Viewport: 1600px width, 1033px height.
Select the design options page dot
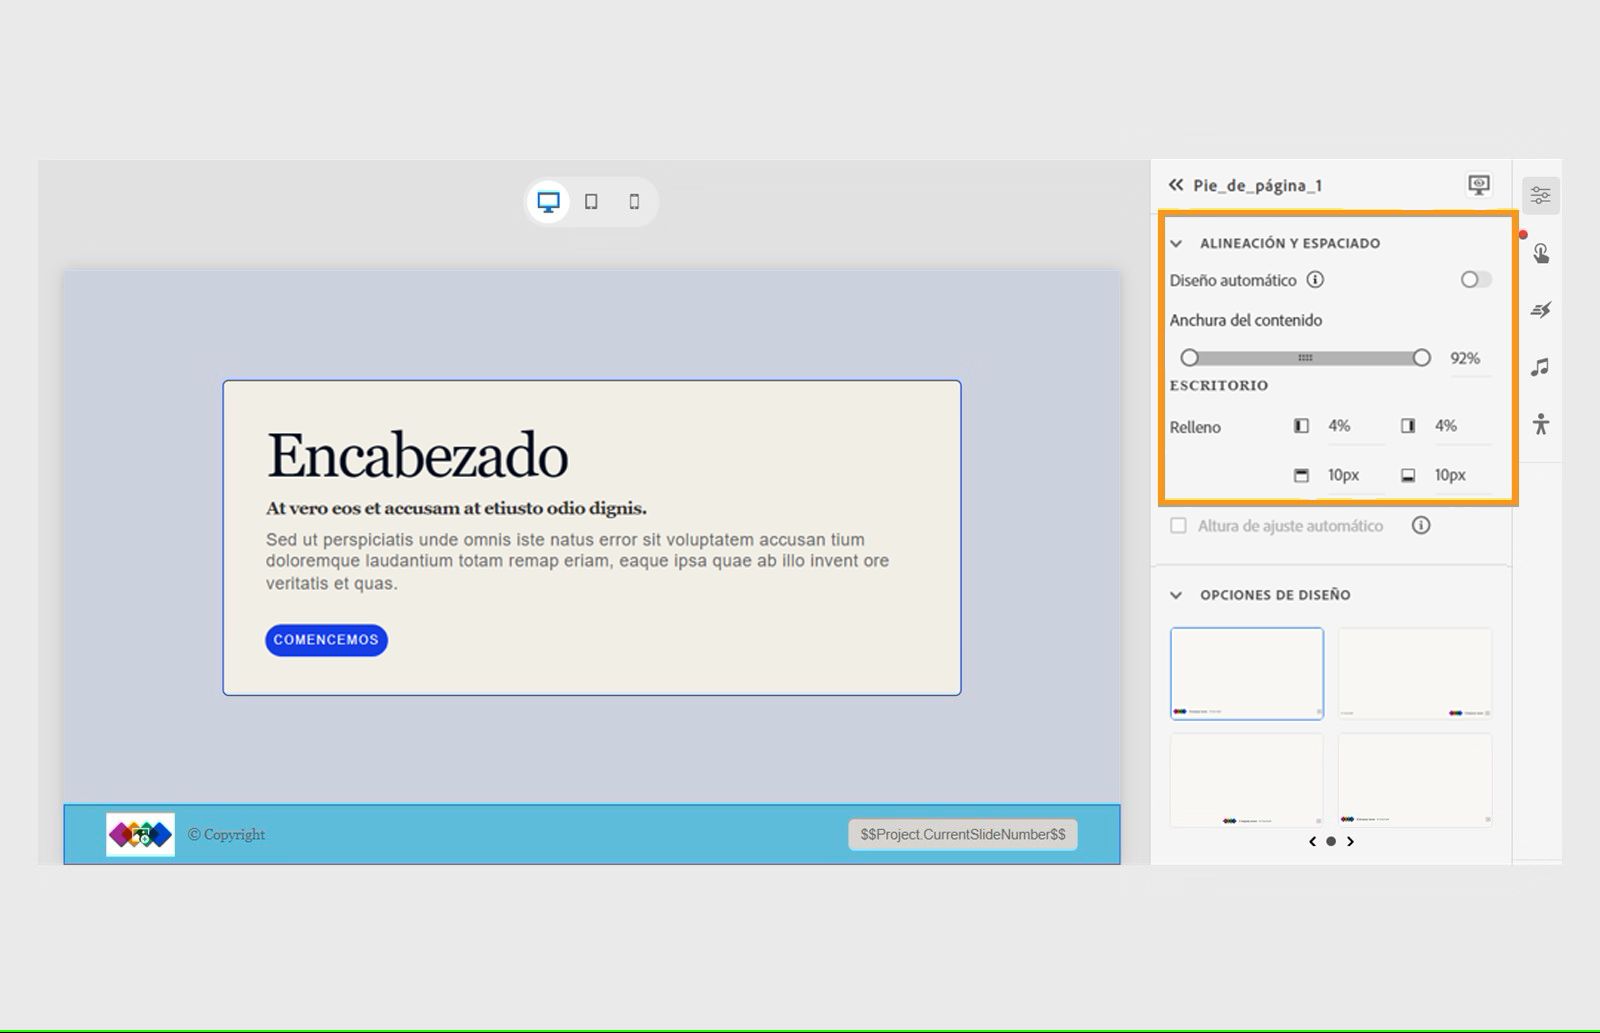tap(1331, 841)
